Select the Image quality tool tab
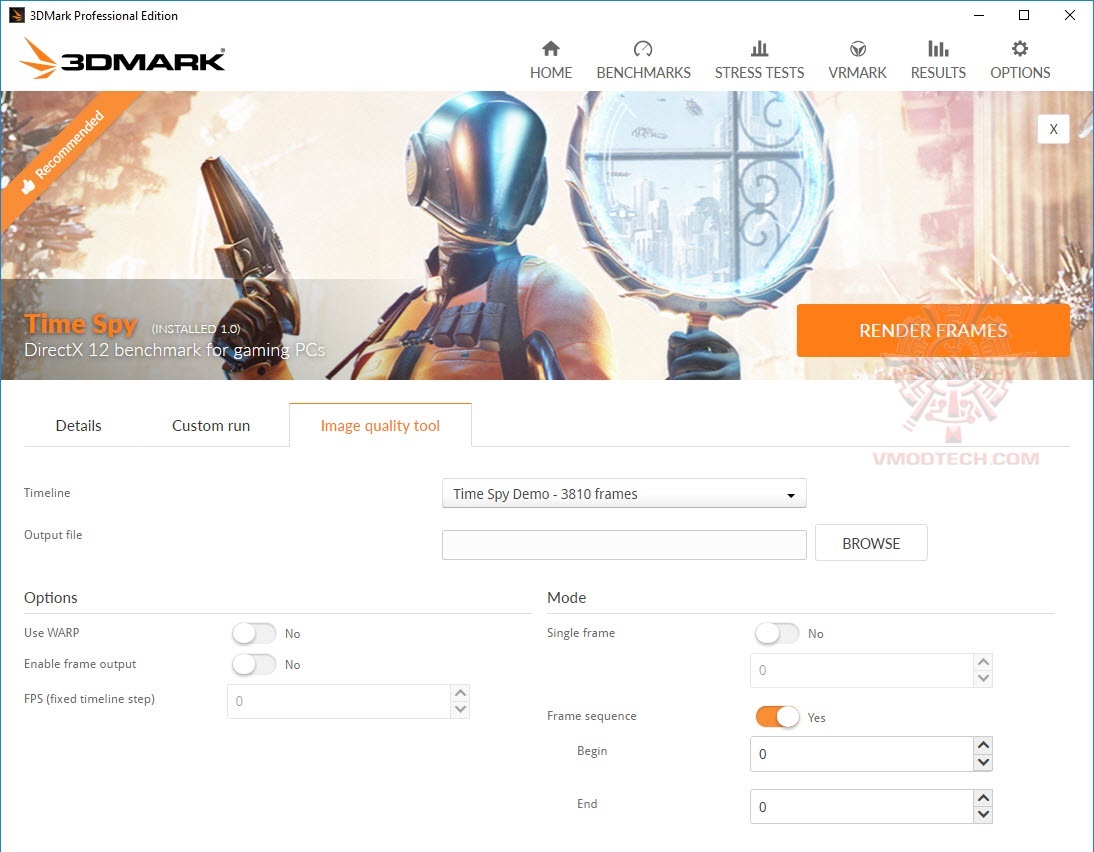The image size is (1094, 852). tap(380, 426)
